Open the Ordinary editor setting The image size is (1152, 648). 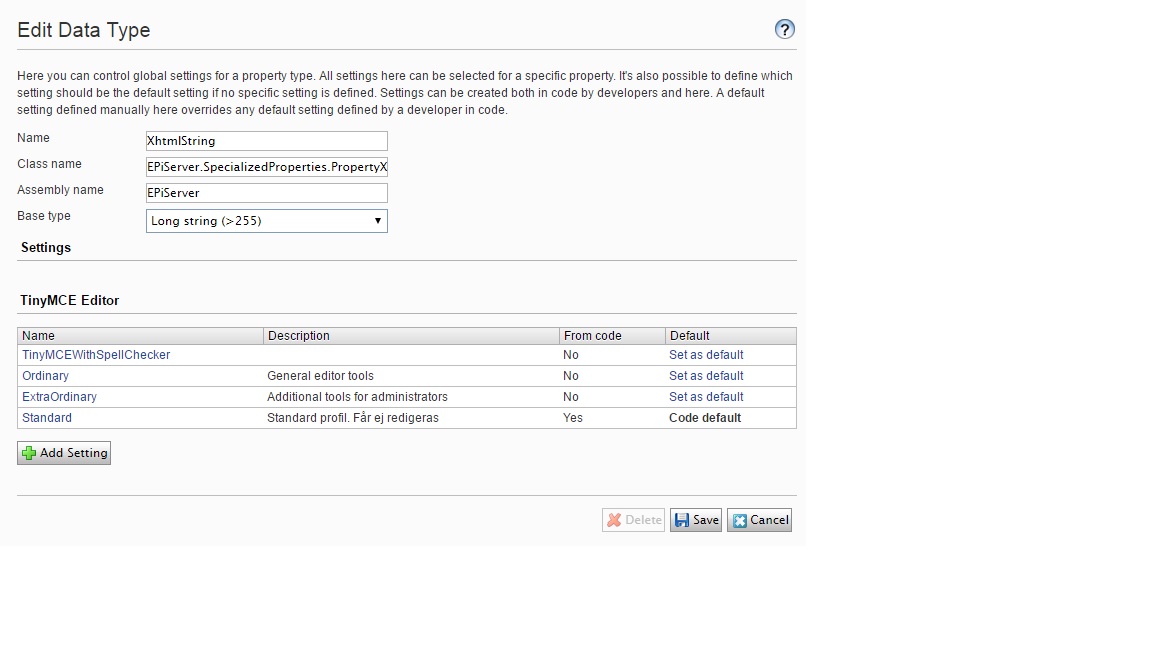[45, 375]
